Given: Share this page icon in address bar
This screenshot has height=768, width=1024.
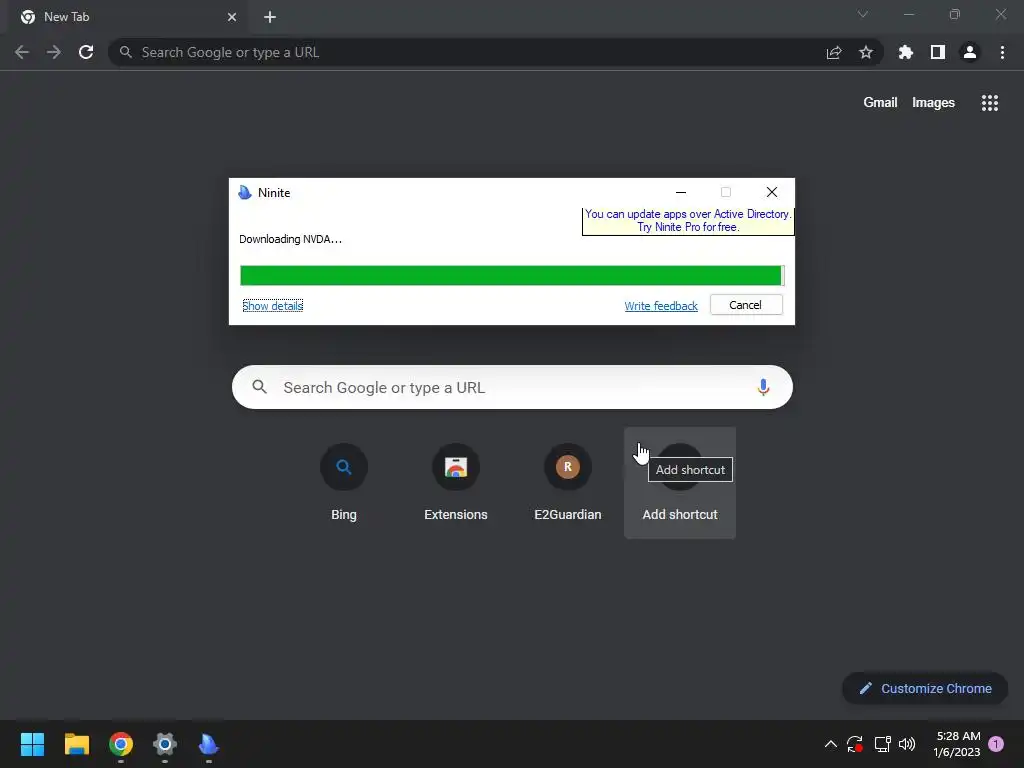Looking at the screenshot, I should click(834, 52).
